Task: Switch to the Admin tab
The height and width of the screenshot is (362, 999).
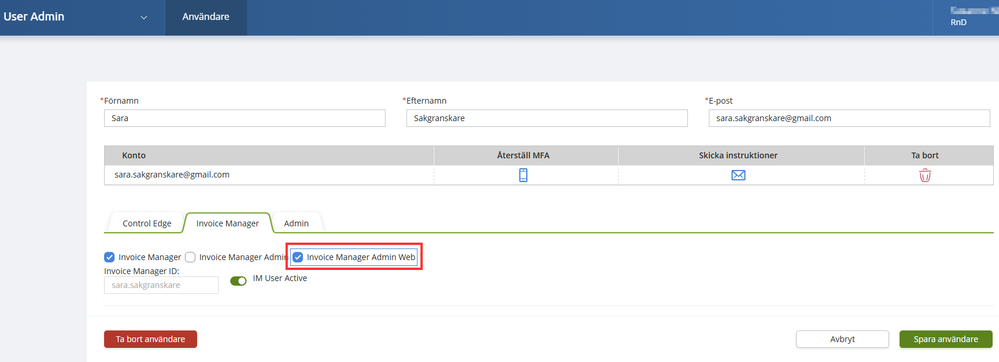Action: click(x=296, y=224)
